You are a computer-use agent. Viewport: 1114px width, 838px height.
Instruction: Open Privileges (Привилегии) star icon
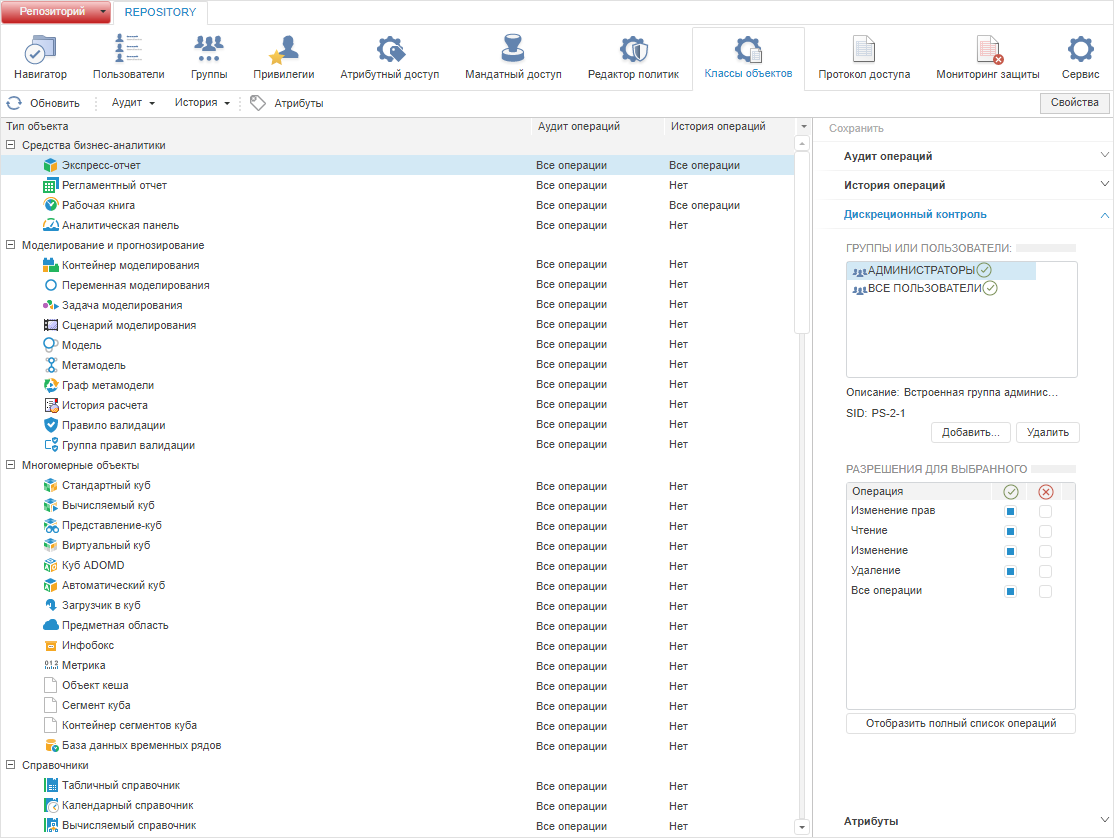point(284,50)
